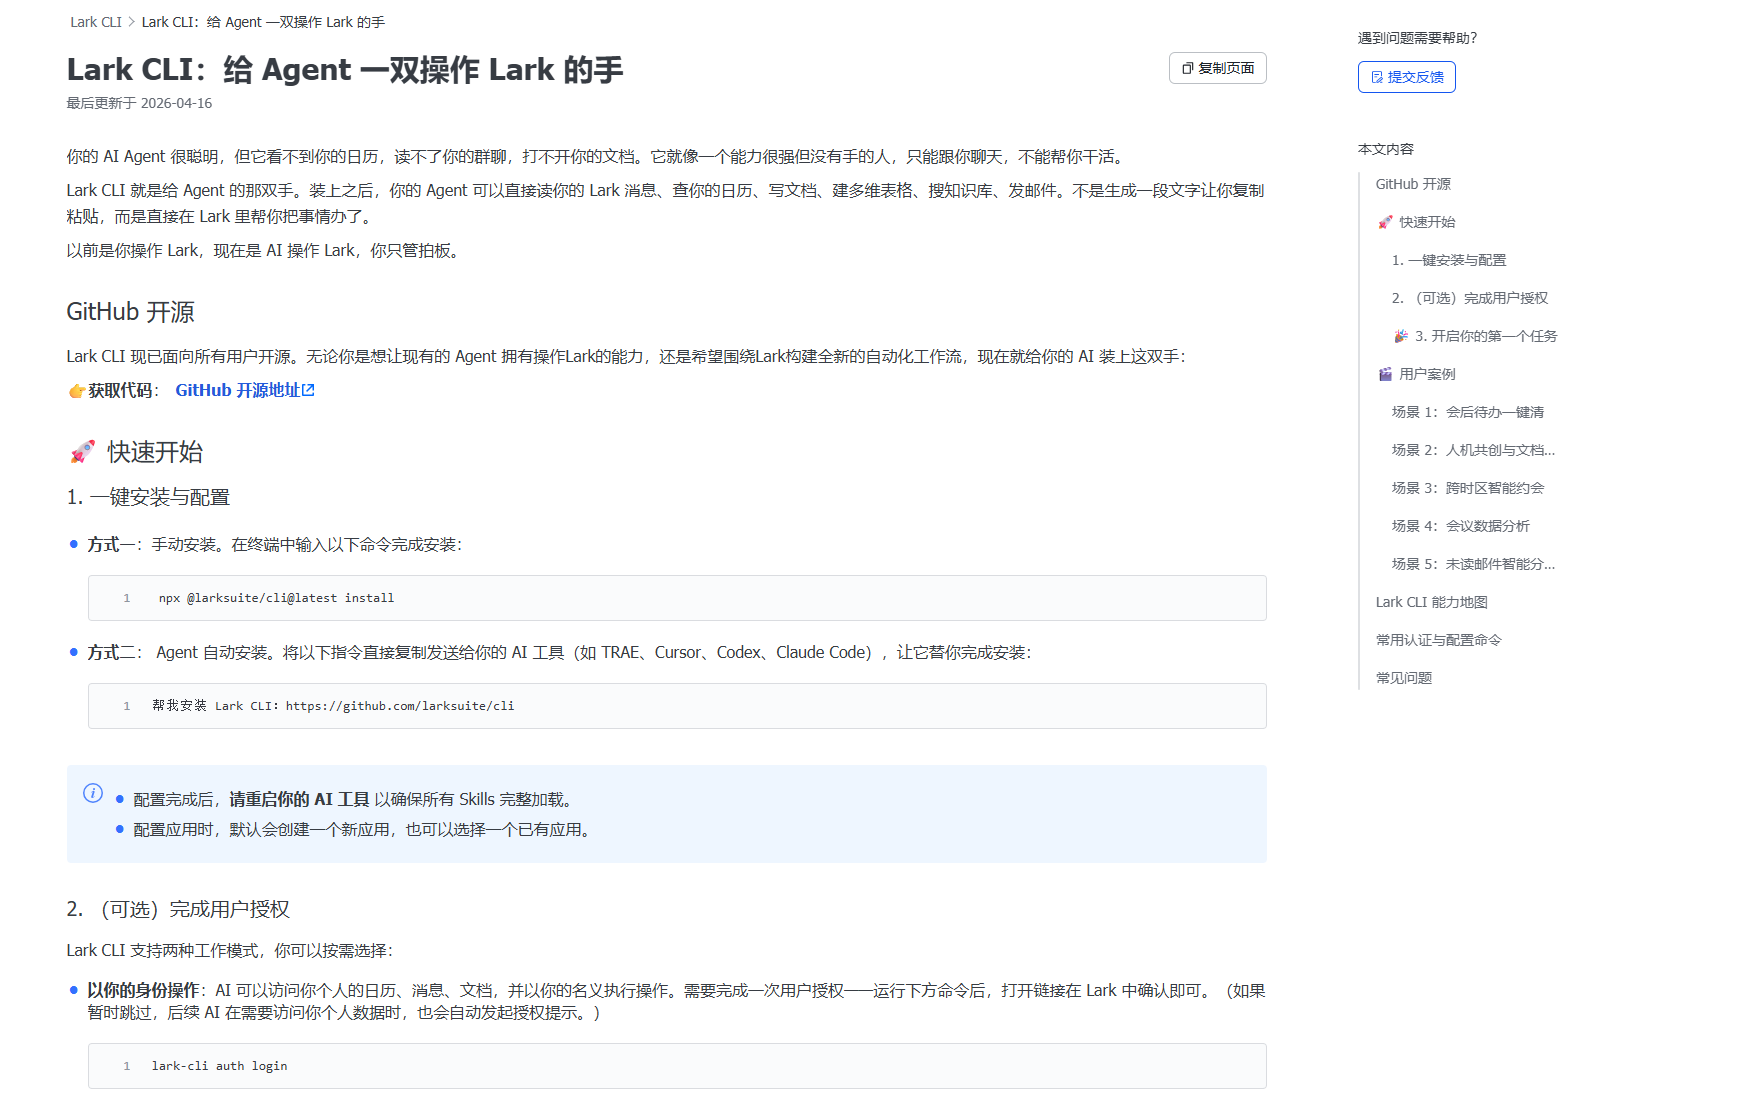Image resolution: width=1745 pixels, height=1114 pixels.
Task: Jump to 场景 3：跨时区智能约会 in the sidebar
Action: 1468,488
